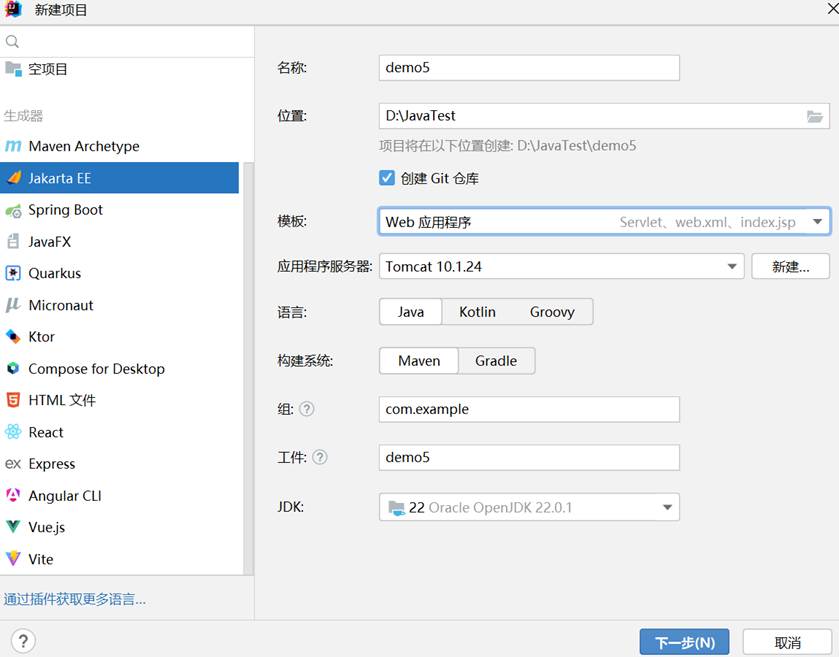Select the Micronaut generator label
This screenshot has width=839, height=657.
click(x=60, y=305)
